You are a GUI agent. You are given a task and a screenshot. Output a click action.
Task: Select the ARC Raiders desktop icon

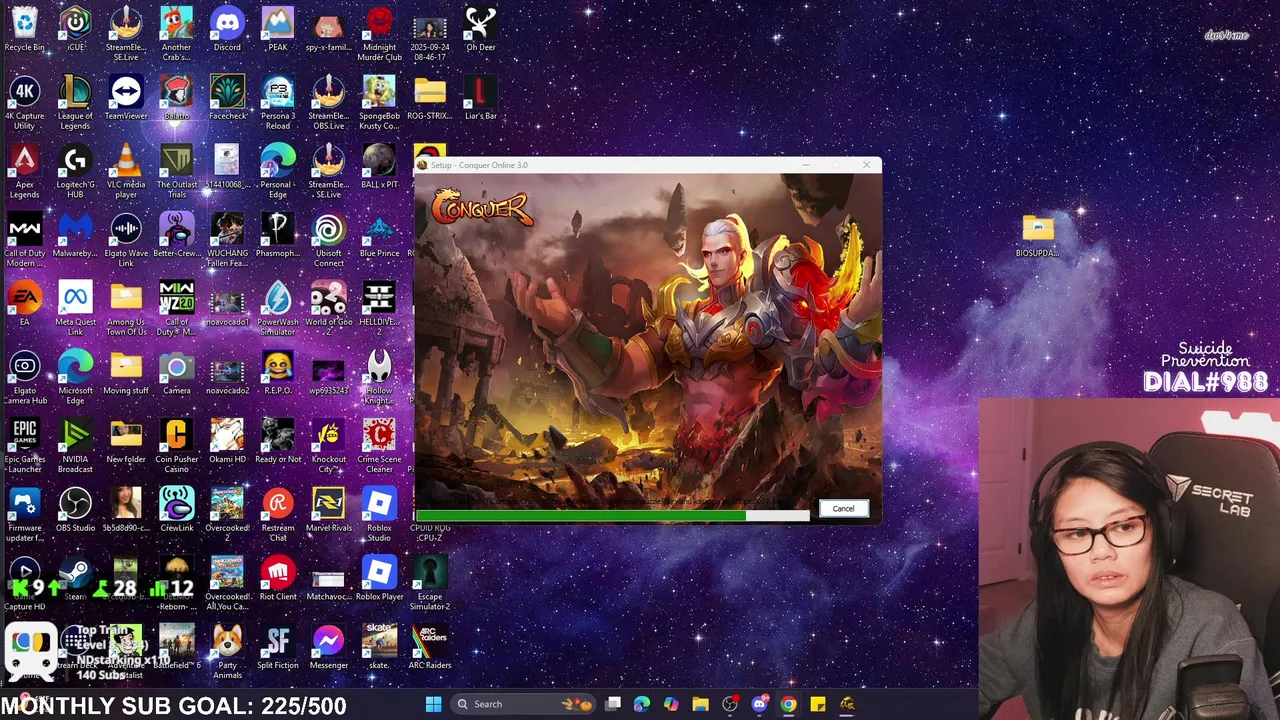[x=430, y=647]
